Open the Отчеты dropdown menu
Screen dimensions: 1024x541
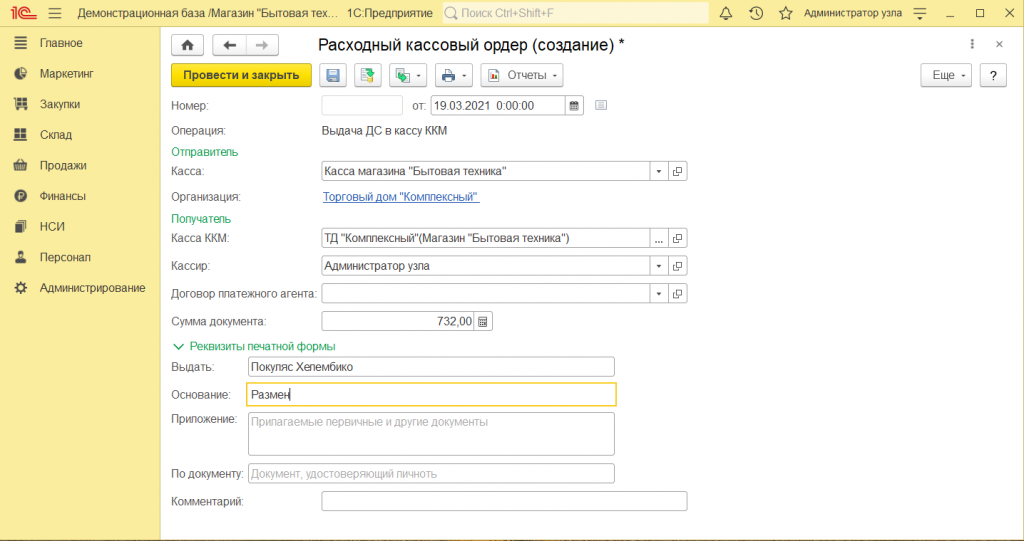[521, 75]
